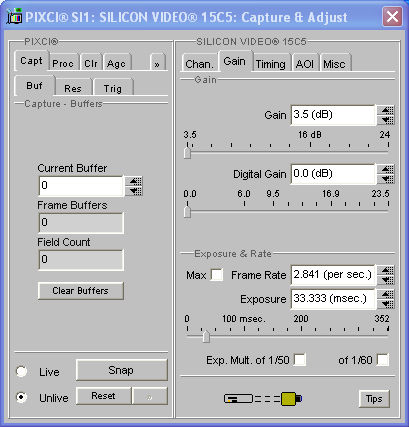Screen dimensions: 409x427
Task: Decrease Digital Gain with the down stepper arrow
Action: (x=386, y=179)
